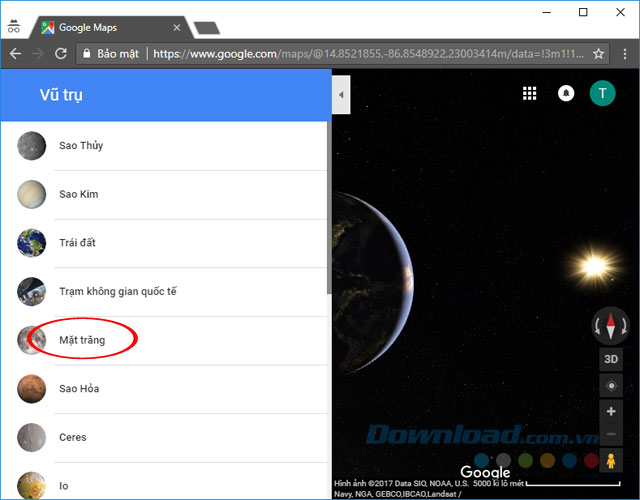Click the Mars planet thumbnail
The height and width of the screenshot is (500, 640).
31,389
